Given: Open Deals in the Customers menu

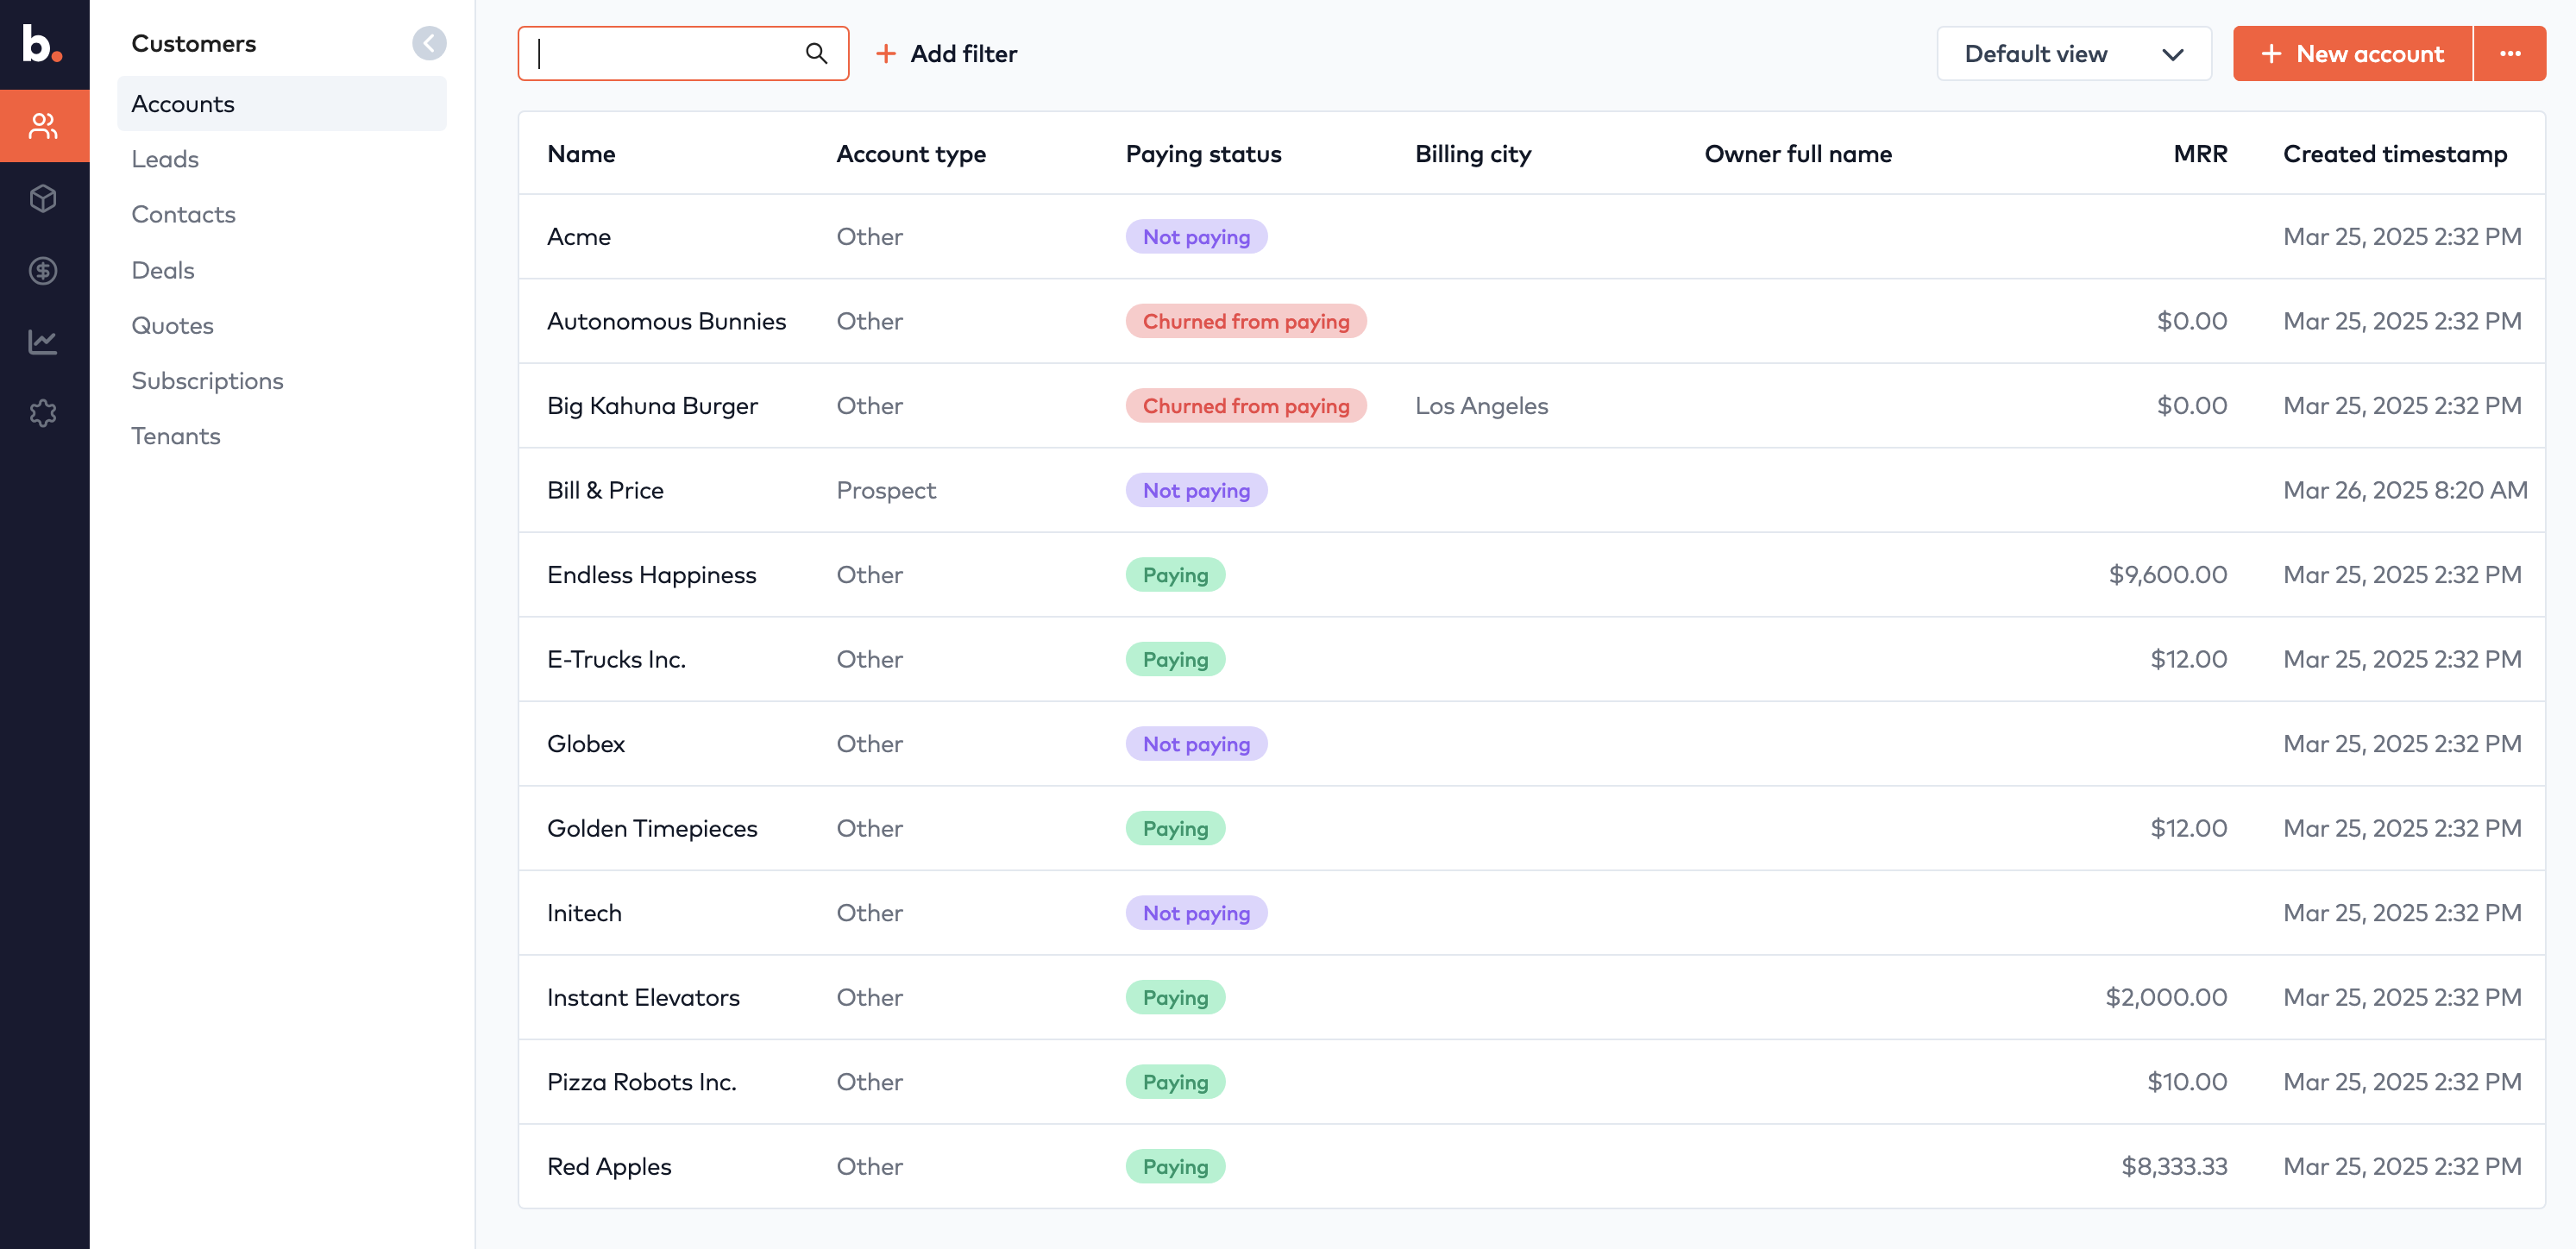Looking at the screenshot, I should pos(162,270).
